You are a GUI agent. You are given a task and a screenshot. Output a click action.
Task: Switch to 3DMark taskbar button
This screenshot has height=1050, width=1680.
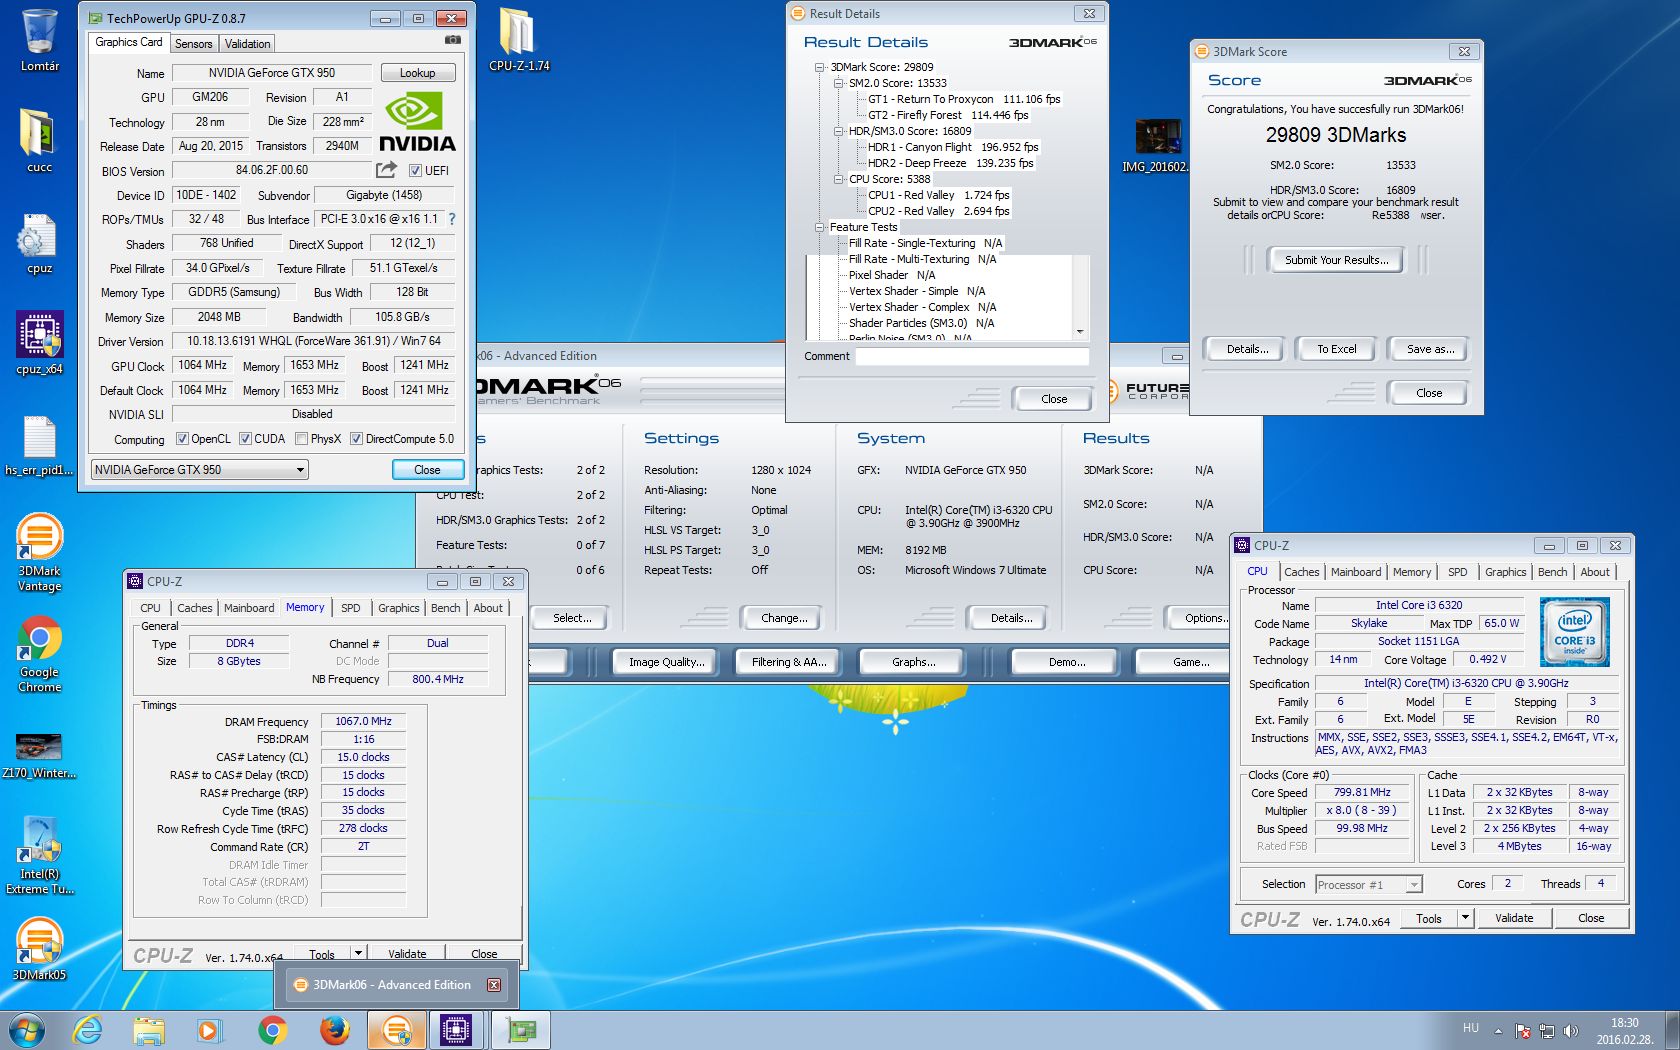(397, 1030)
